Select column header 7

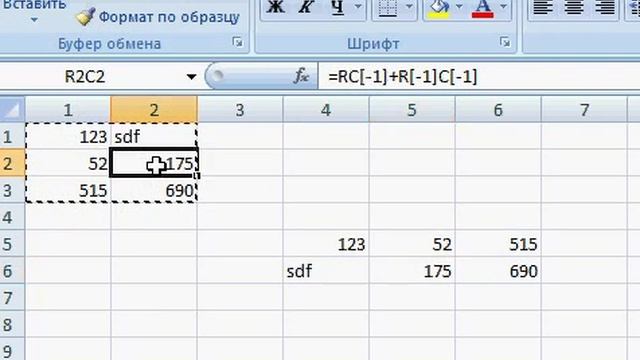point(584,110)
